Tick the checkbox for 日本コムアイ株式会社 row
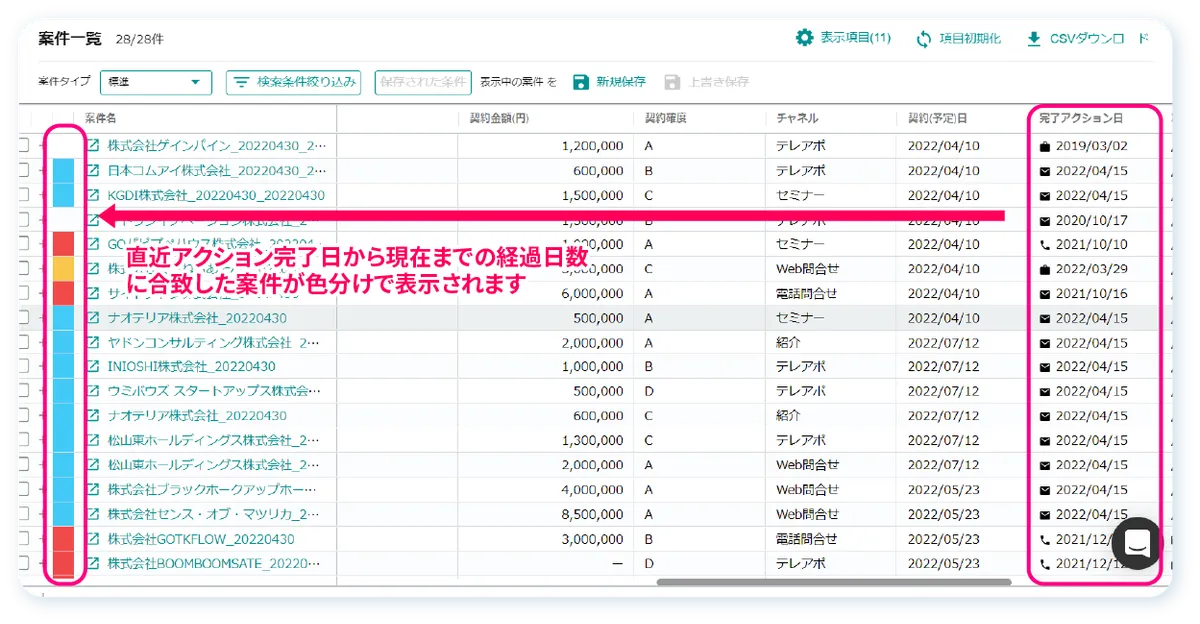 click(x=22, y=171)
